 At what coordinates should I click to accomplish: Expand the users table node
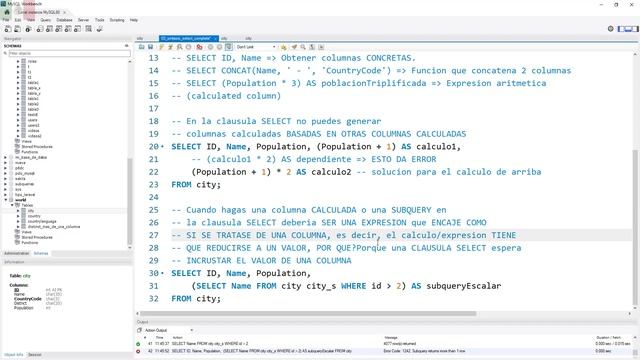tap(18, 120)
